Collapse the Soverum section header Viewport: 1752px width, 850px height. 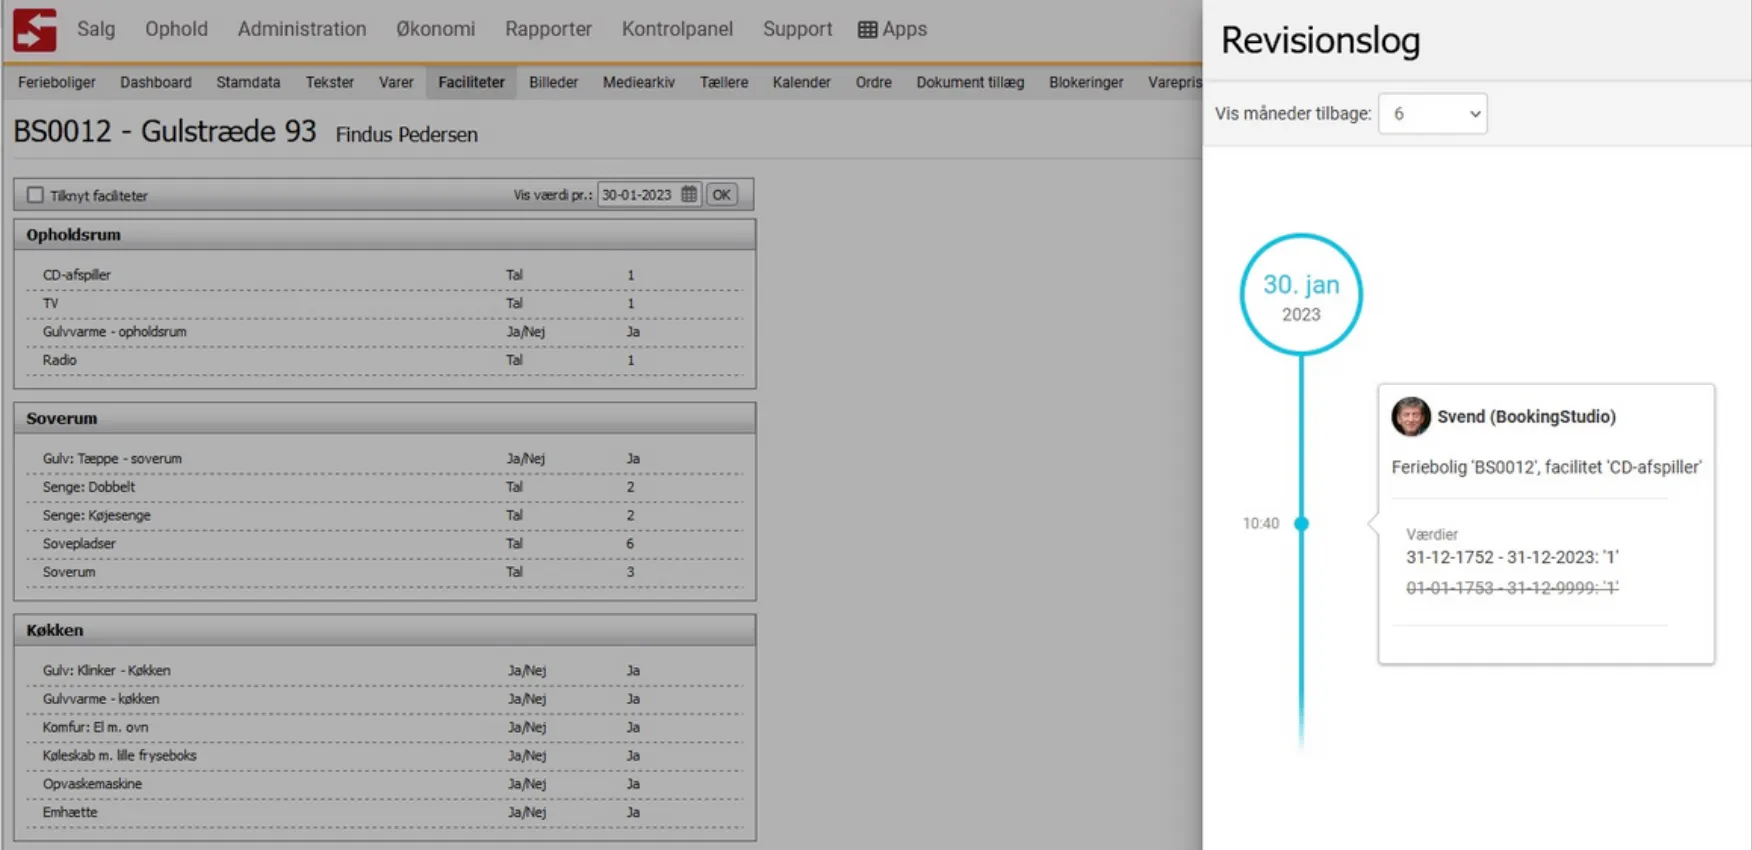coord(384,418)
